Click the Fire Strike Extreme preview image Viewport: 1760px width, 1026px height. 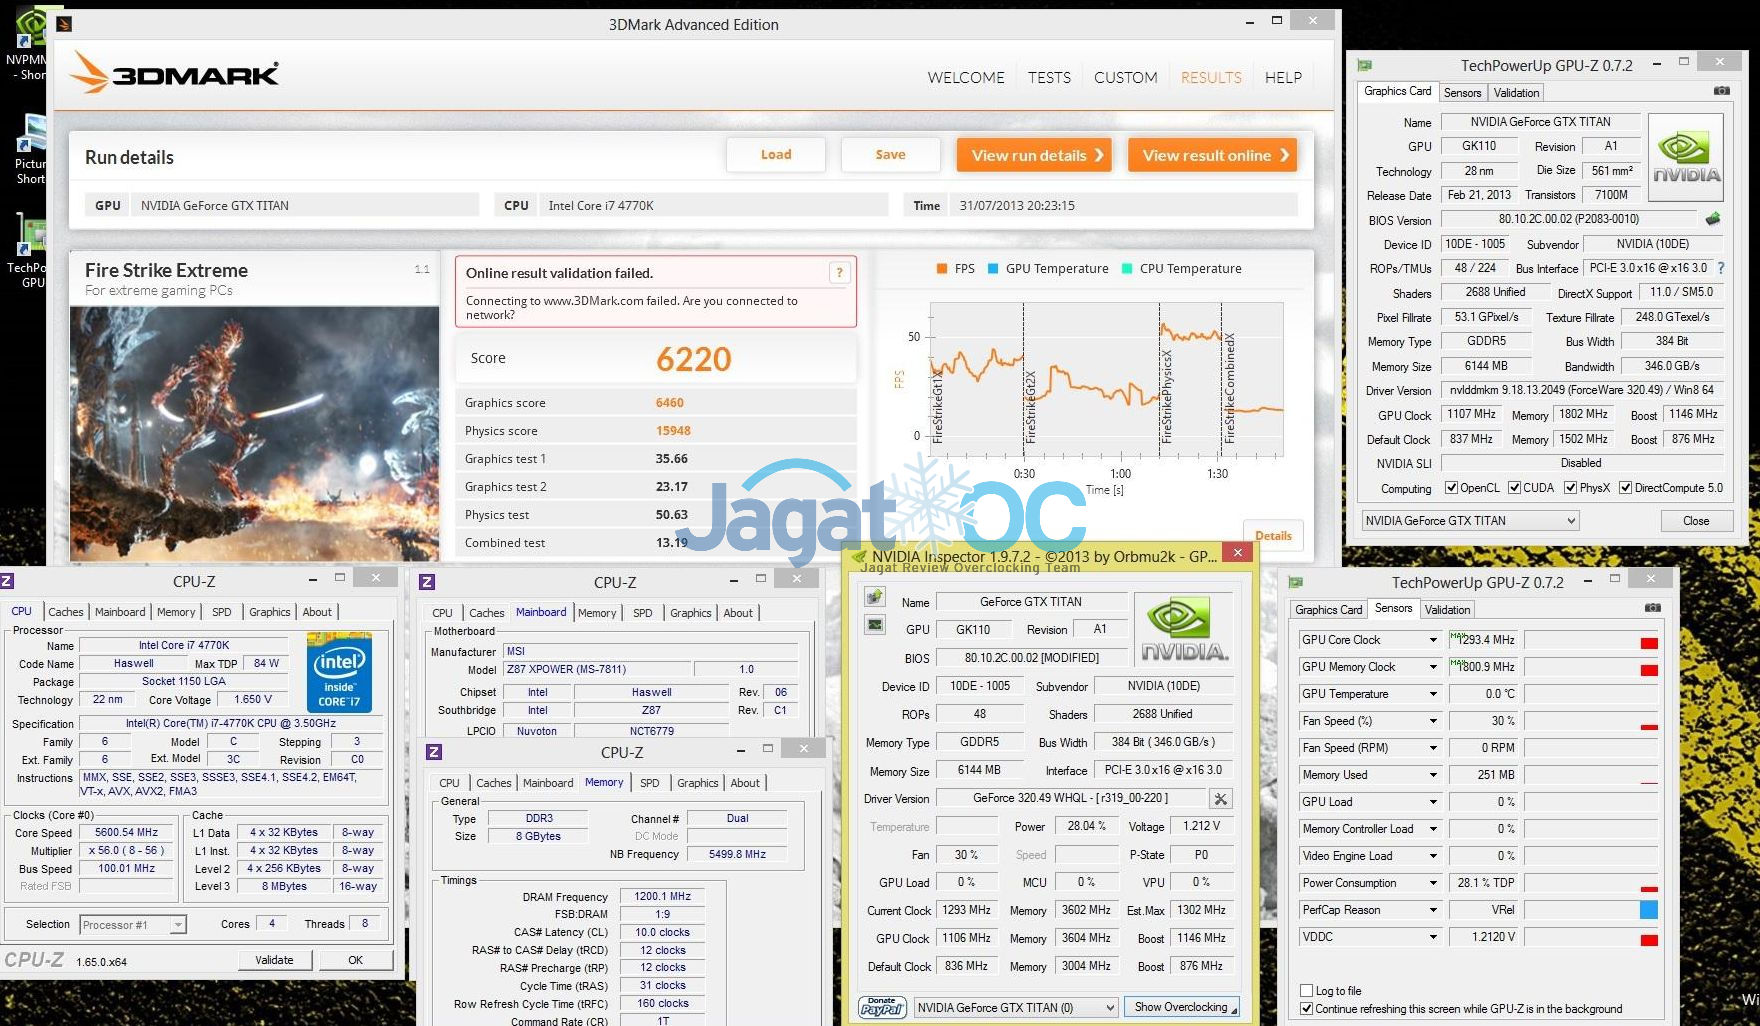[x=254, y=433]
